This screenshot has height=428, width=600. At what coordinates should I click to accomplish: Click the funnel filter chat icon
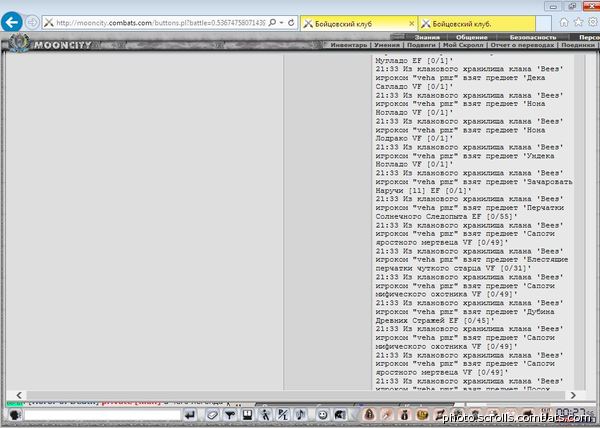[230, 415]
